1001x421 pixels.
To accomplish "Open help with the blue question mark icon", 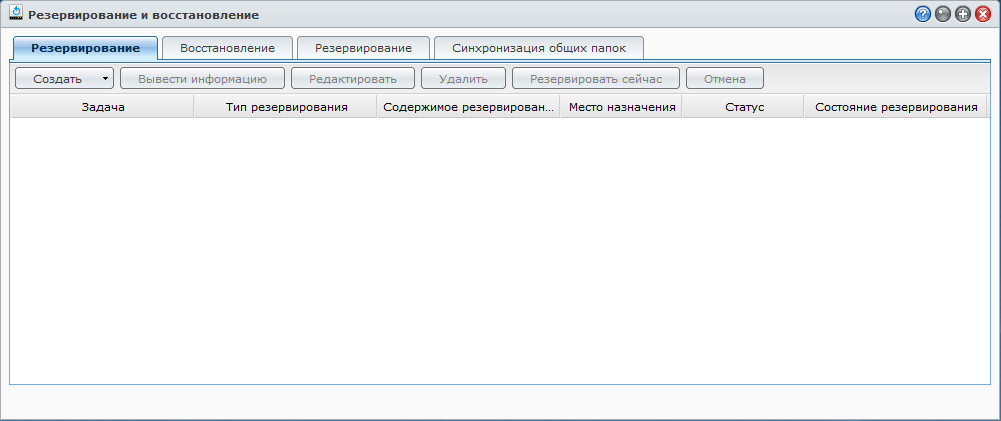I will point(922,15).
